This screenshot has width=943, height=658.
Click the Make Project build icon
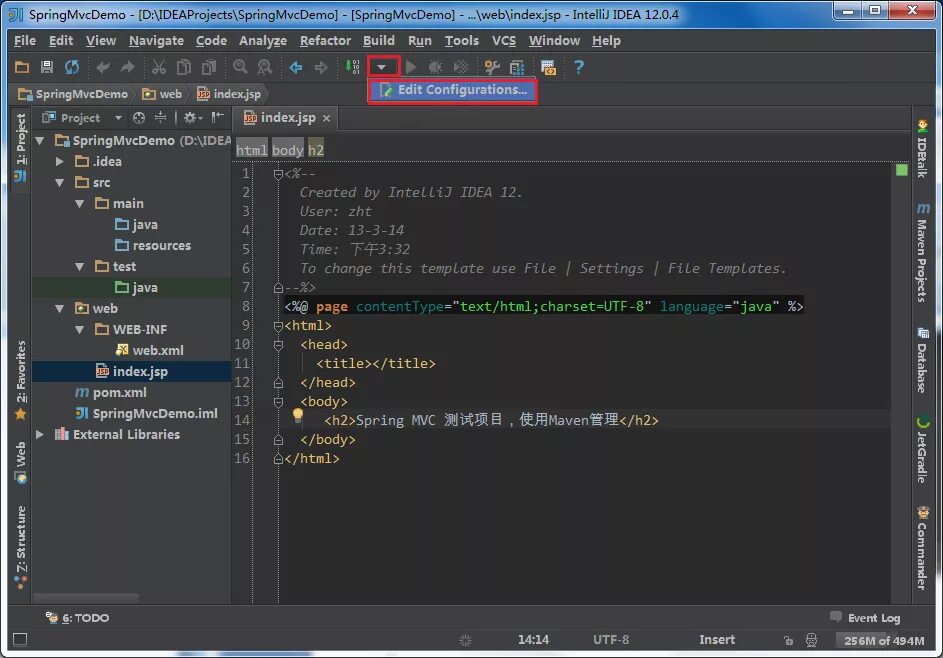tap(352, 67)
